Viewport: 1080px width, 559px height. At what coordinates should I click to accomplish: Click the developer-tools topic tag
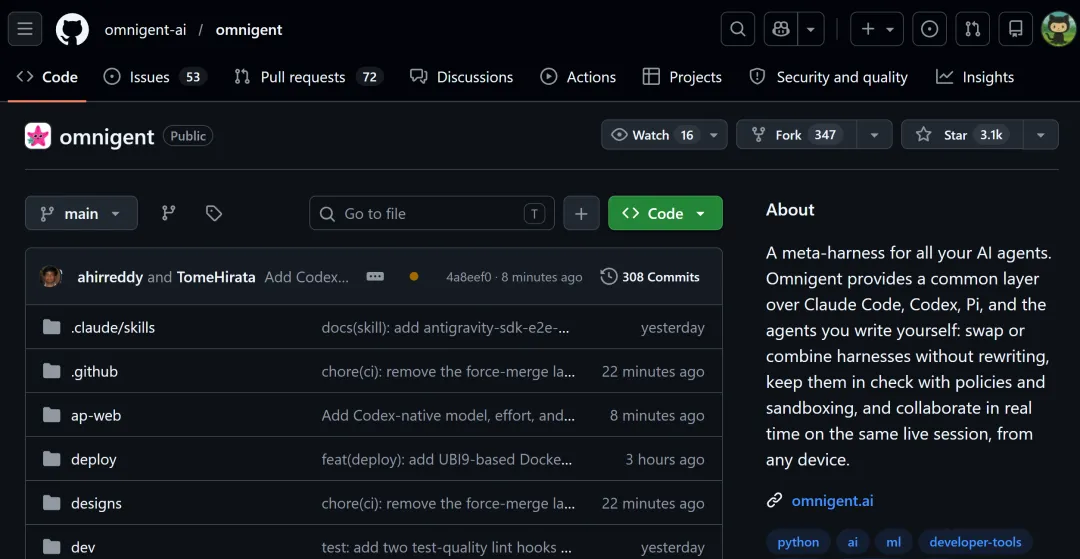point(975,542)
